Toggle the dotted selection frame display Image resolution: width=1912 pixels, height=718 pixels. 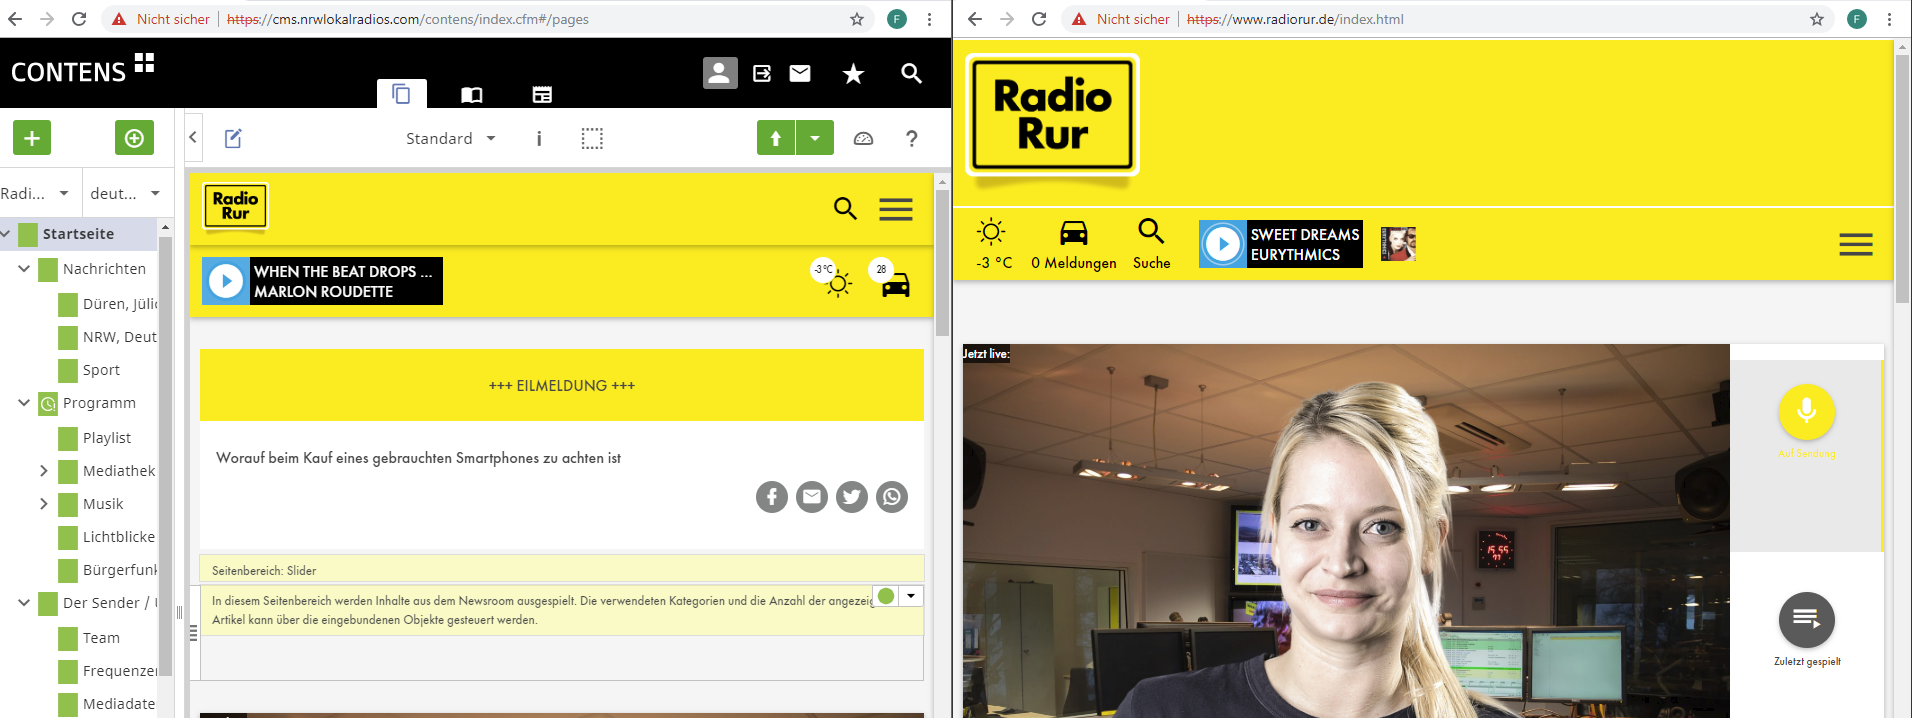[x=592, y=139]
